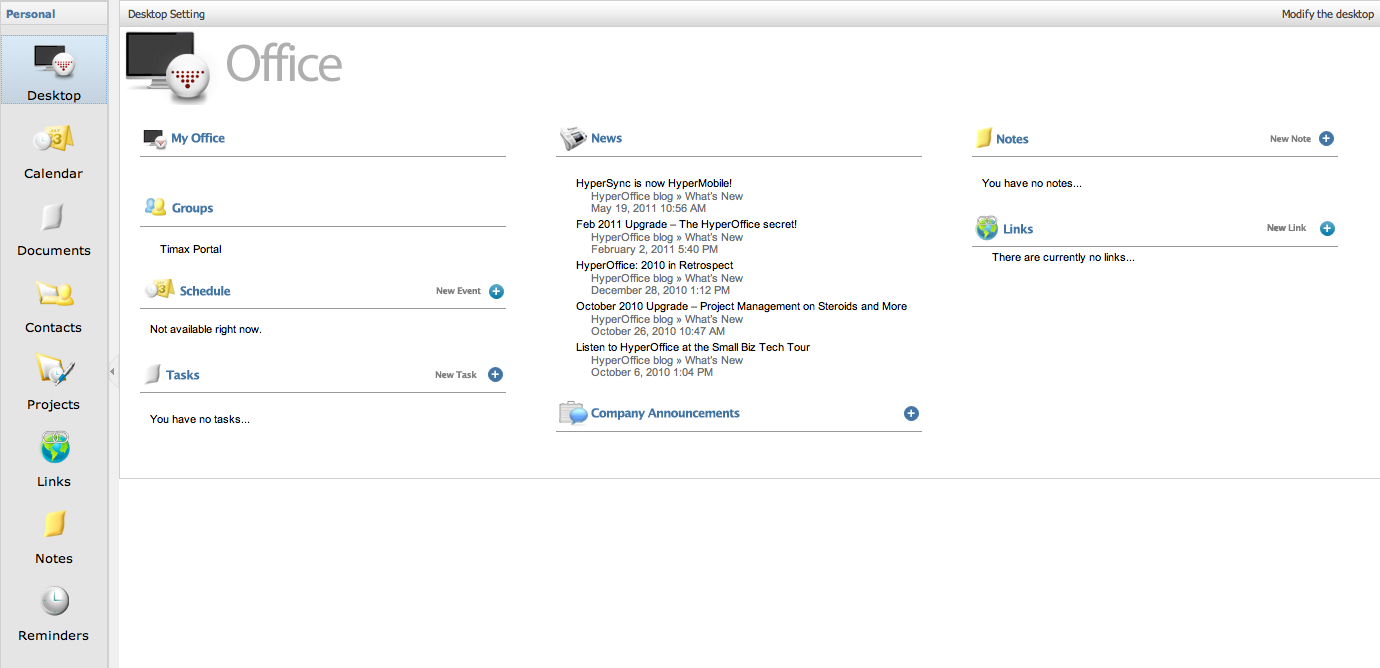Open the Links panel heading link
Image resolution: width=1380 pixels, height=668 pixels.
[x=1018, y=229]
